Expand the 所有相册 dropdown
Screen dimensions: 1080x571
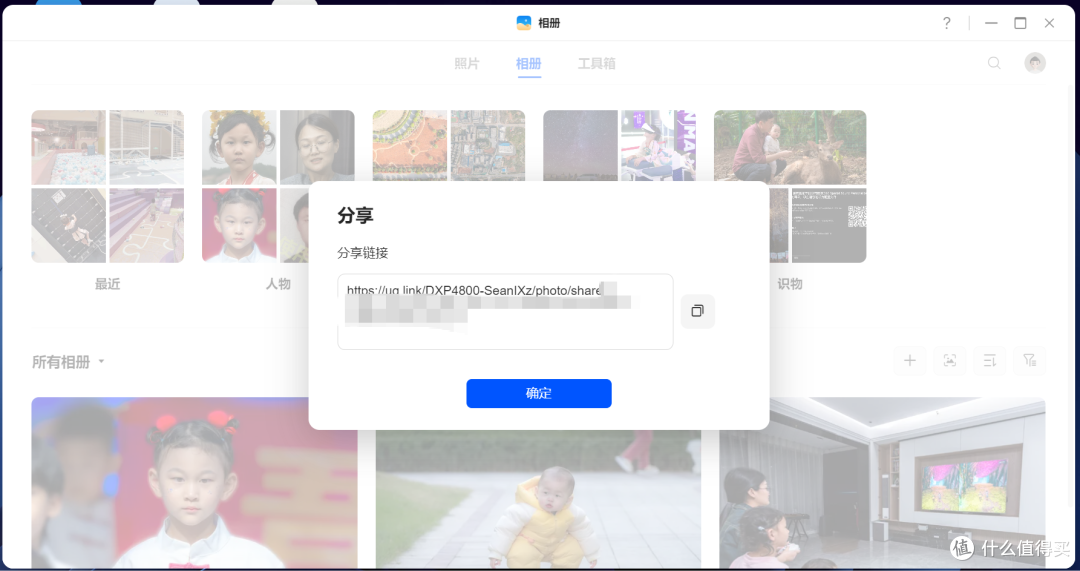point(68,362)
